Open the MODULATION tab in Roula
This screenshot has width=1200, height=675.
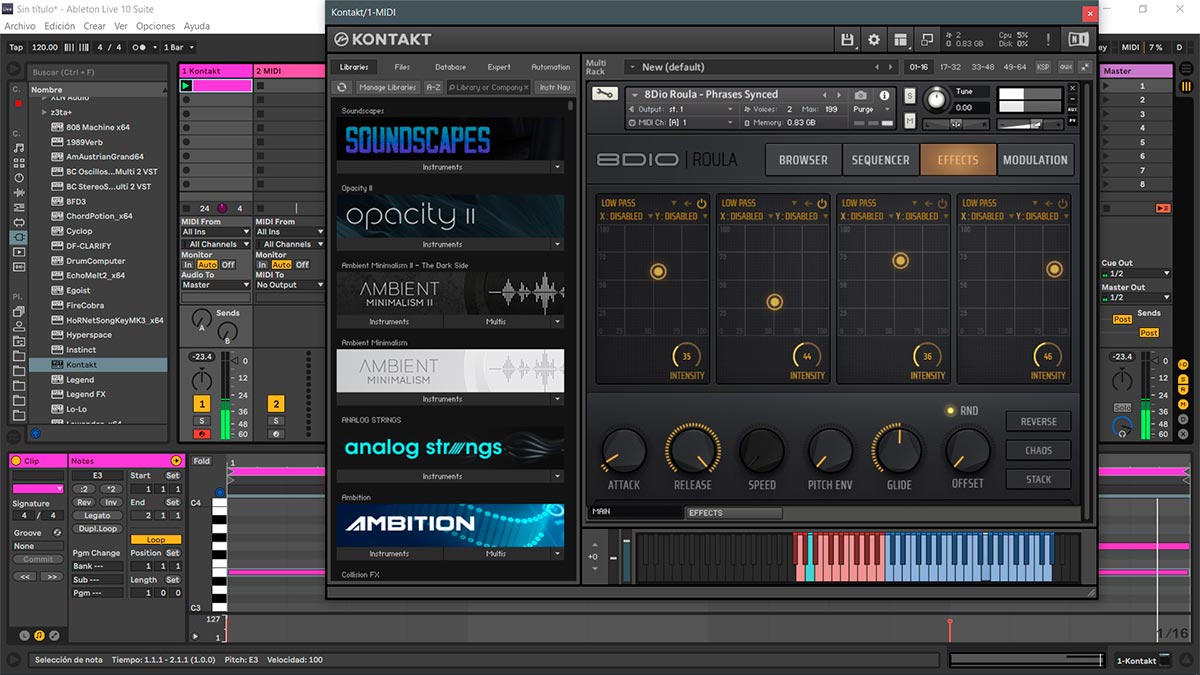pyautogui.click(x=1035, y=160)
